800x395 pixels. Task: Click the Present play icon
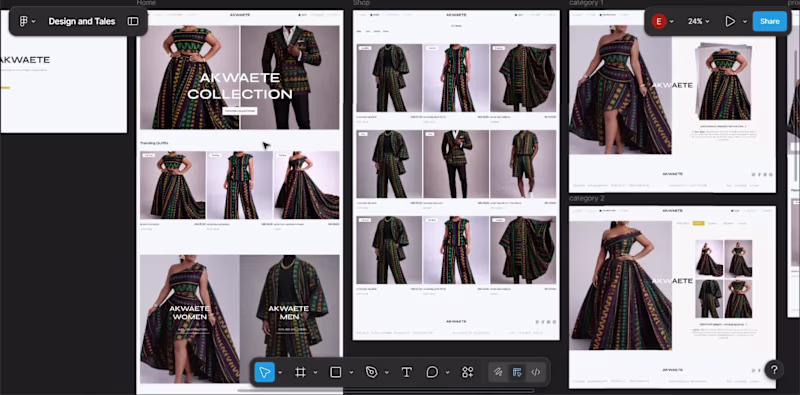pos(730,21)
